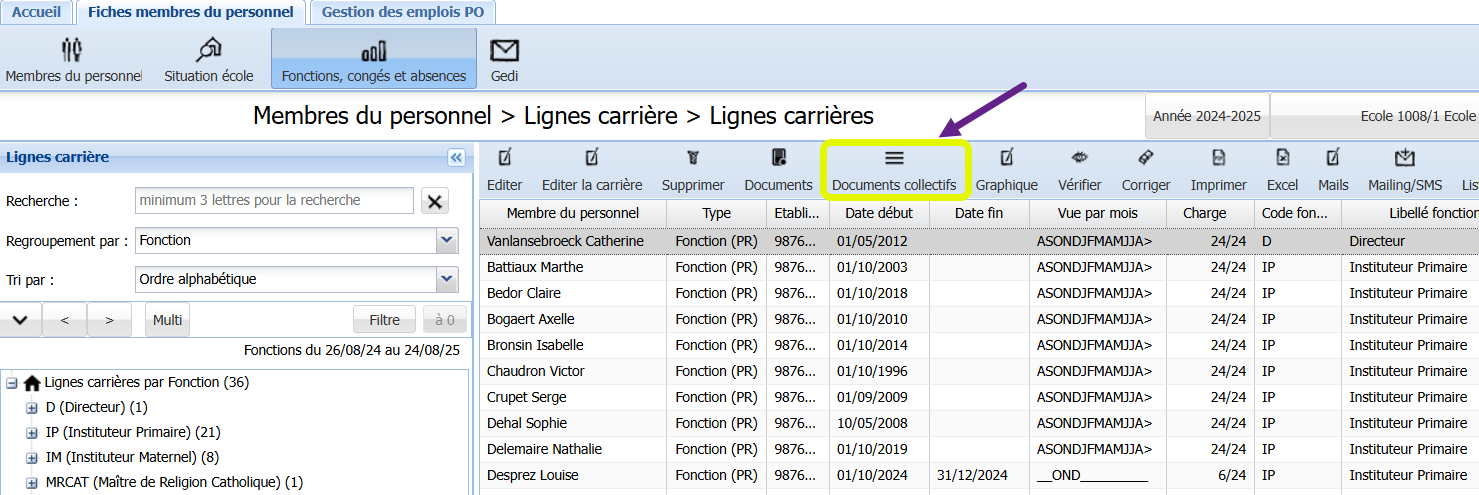Click the Vérifier eye icon
The width and height of the screenshot is (1479, 495).
(1079, 158)
